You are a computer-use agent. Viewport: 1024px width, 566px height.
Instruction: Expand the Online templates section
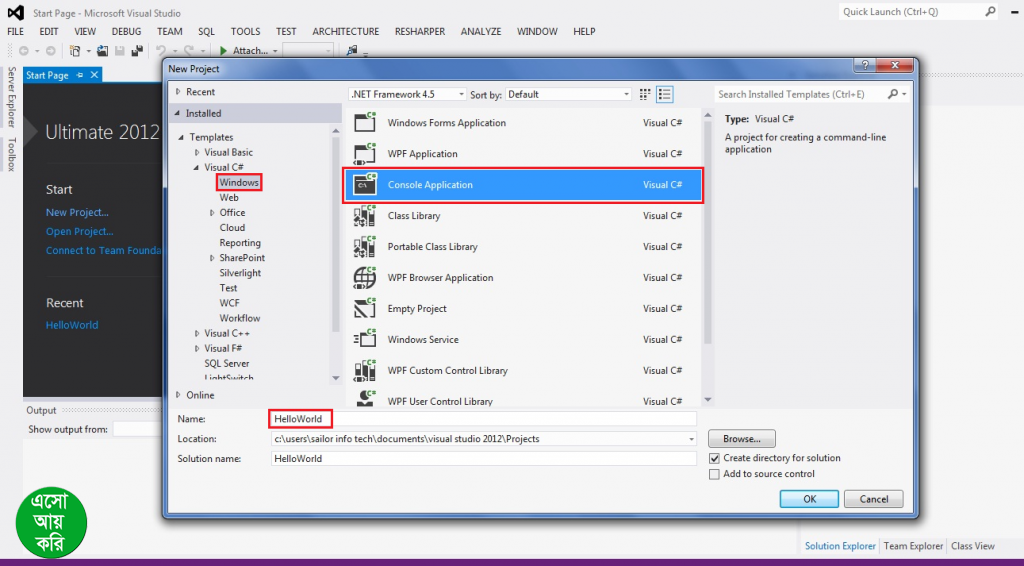click(x=178, y=395)
